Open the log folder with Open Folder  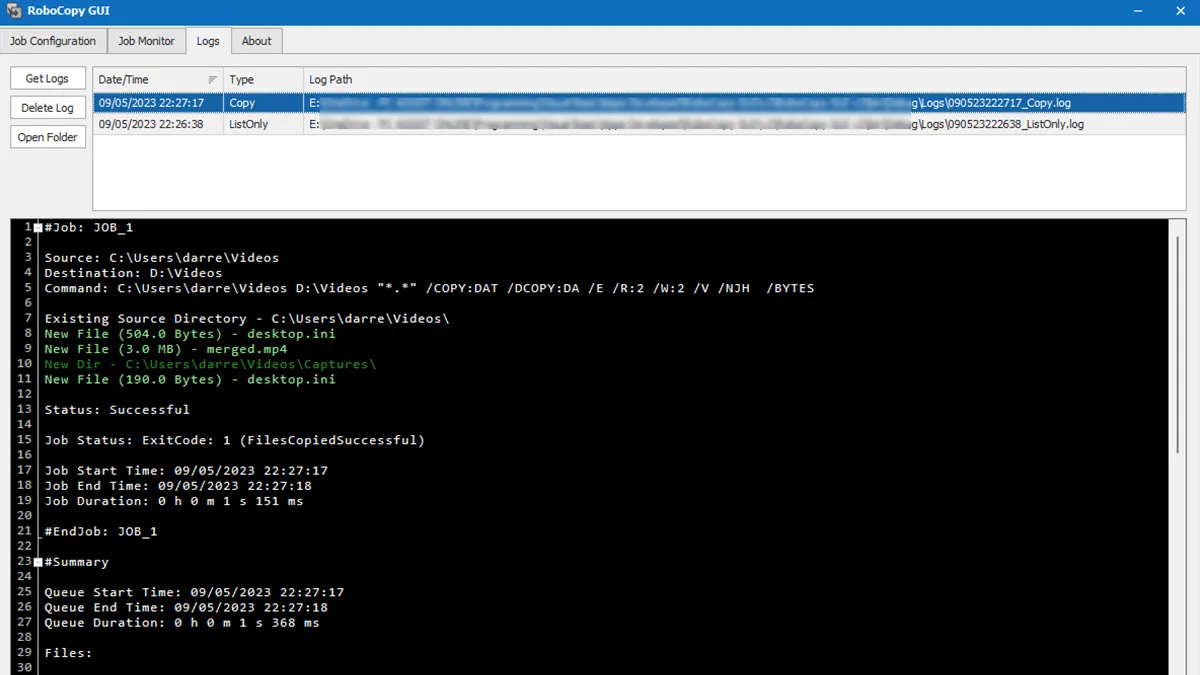coord(48,137)
